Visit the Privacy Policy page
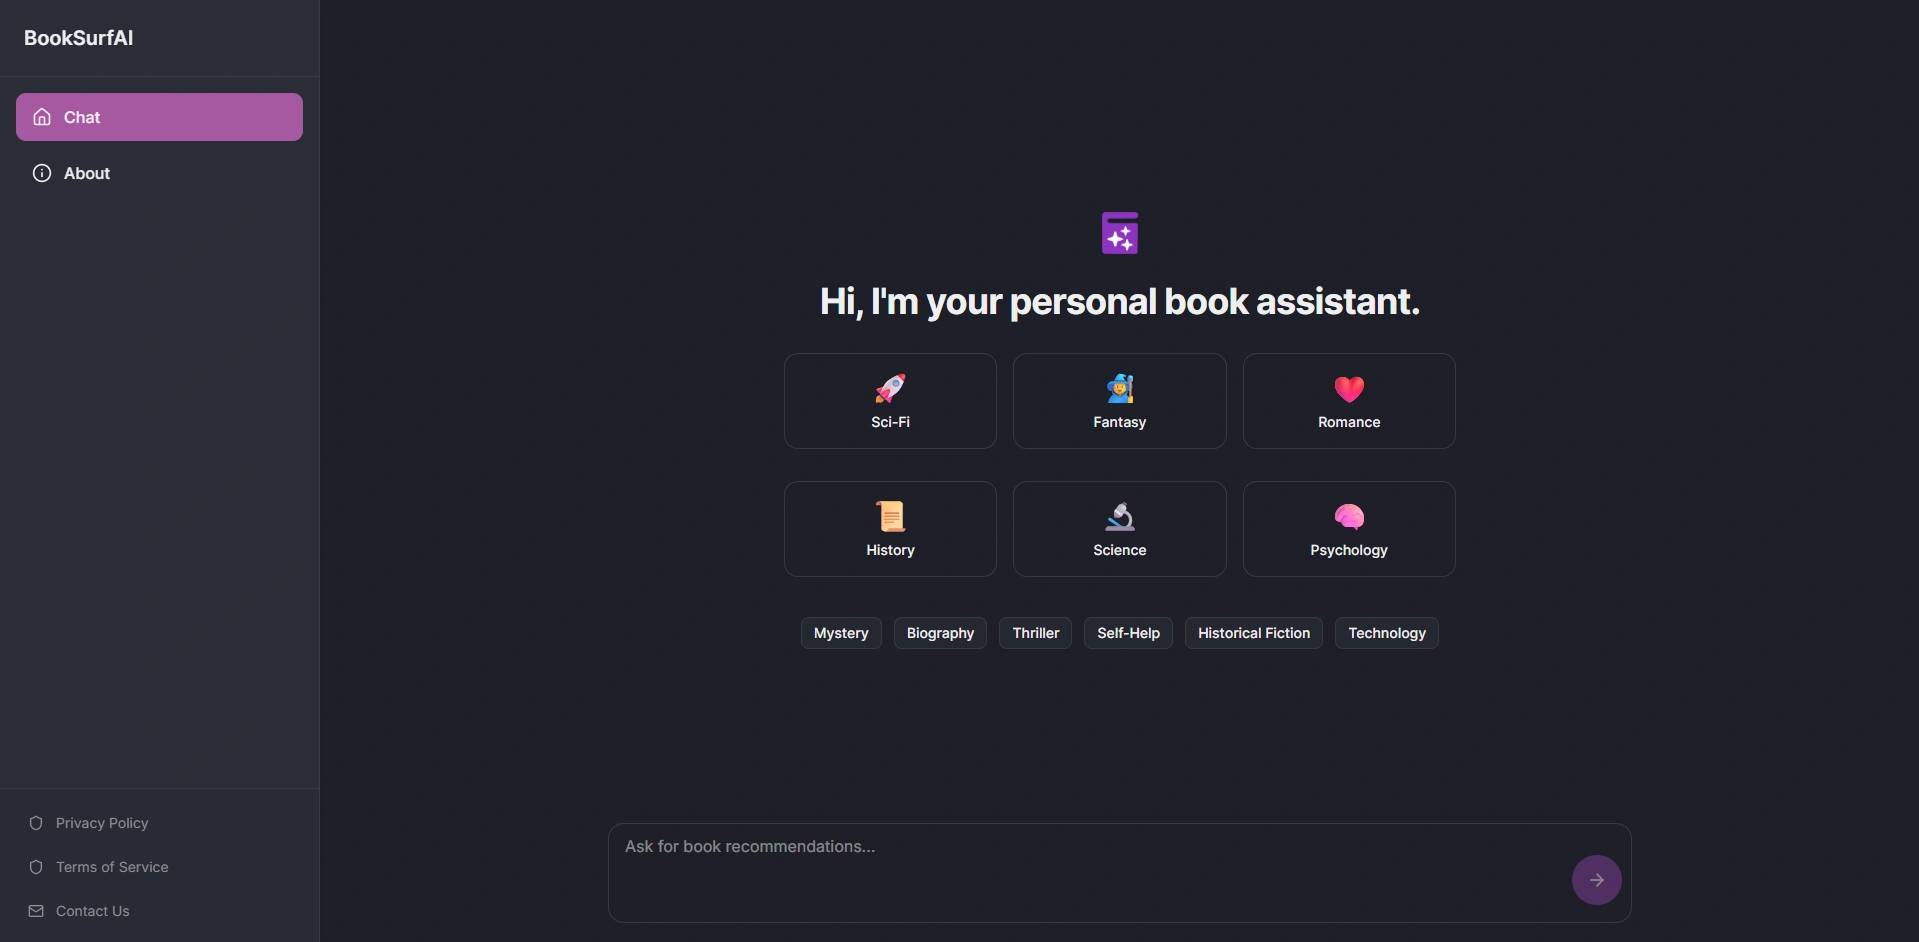The width and height of the screenshot is (1919, 942). point(101,823)
